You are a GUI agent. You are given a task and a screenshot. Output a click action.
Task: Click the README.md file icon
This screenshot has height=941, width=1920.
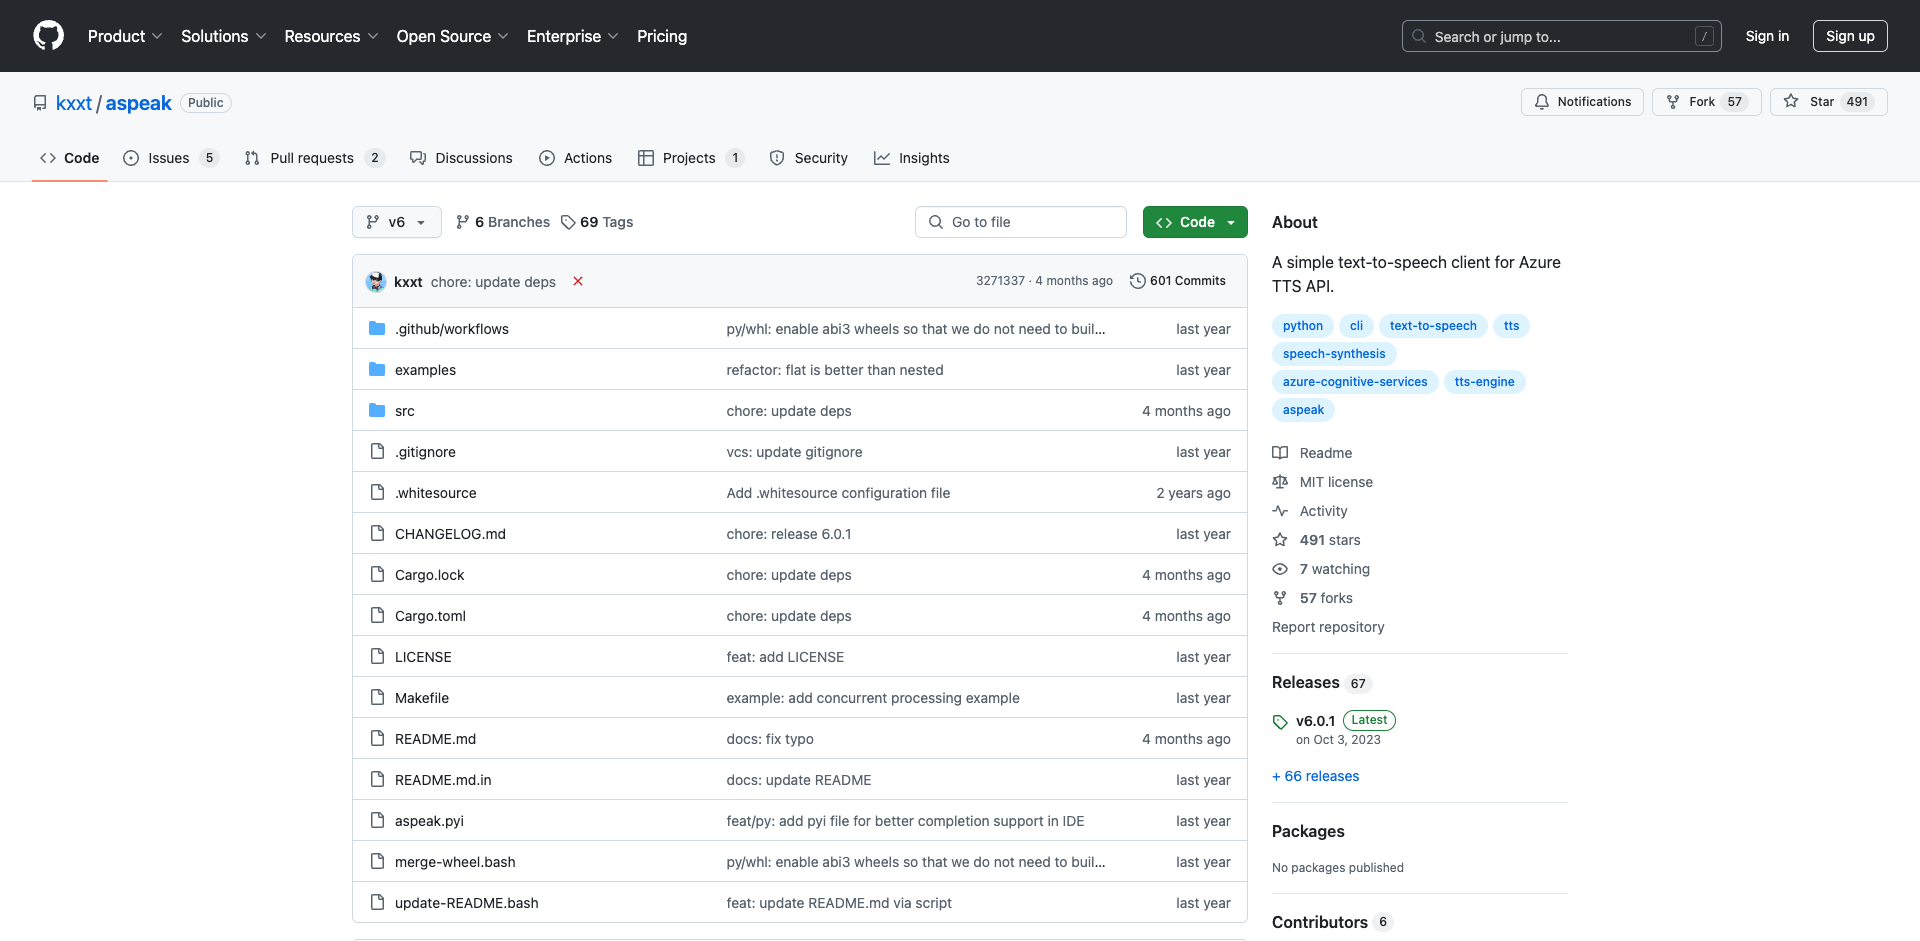pos(377,739)
